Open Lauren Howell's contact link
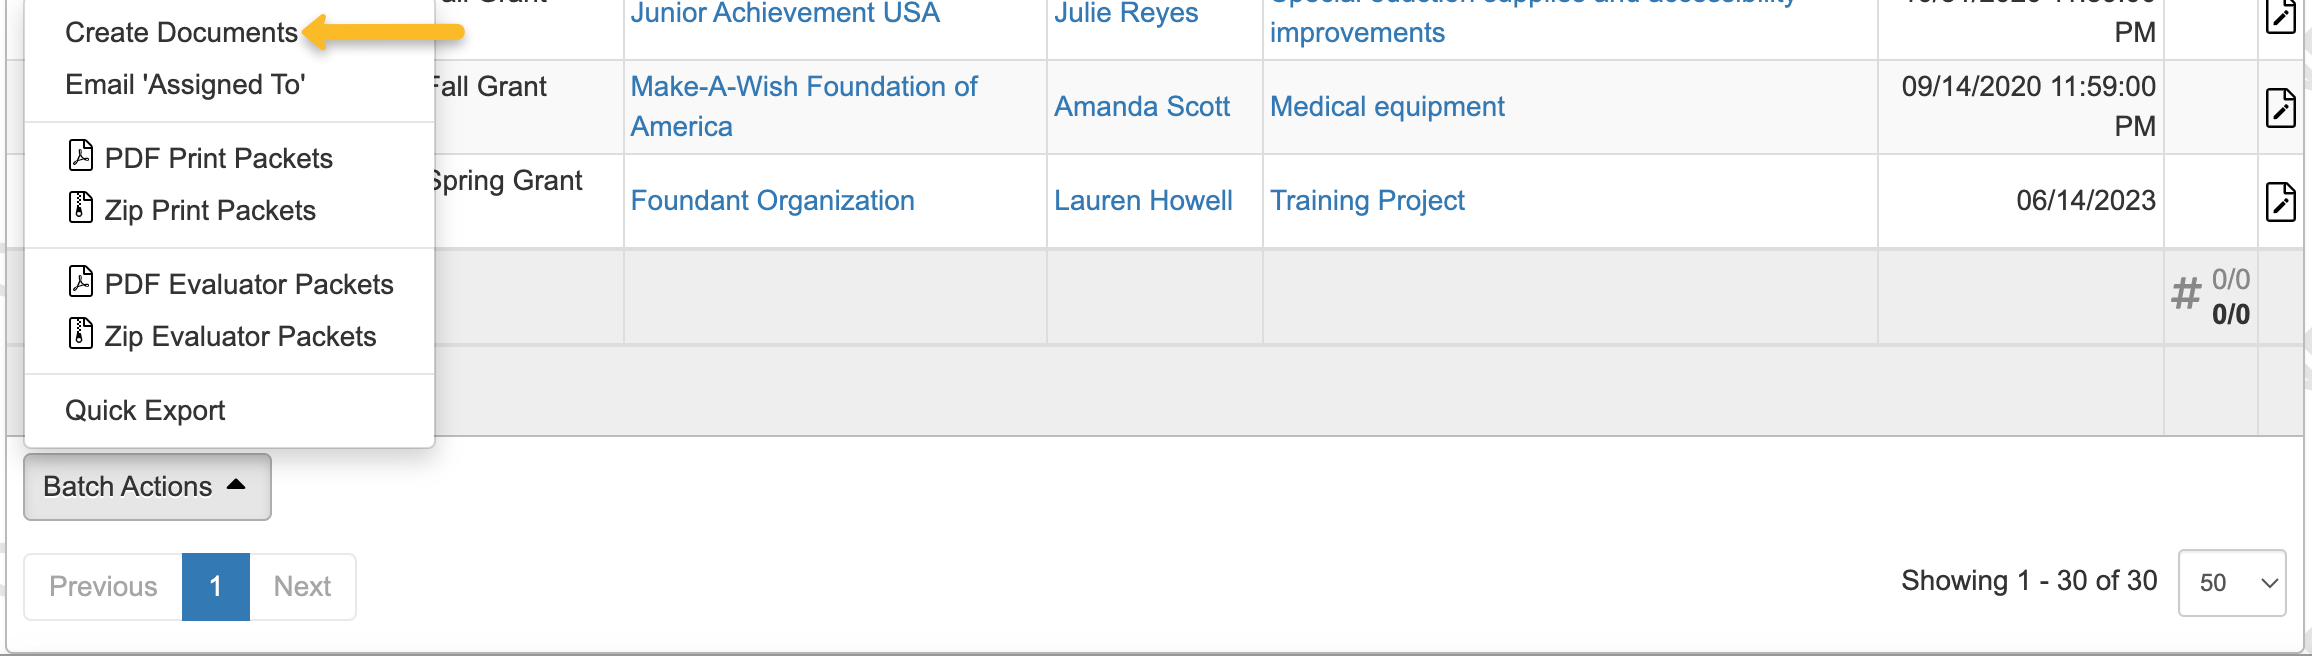This screenshot has height=656, width=2312. coord(1143,201)
